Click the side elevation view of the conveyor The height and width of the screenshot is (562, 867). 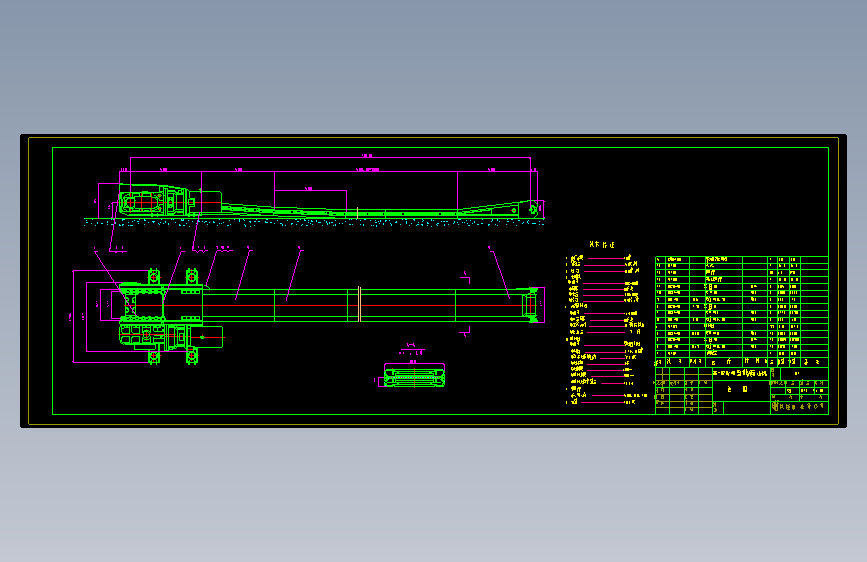coord(331,202)
